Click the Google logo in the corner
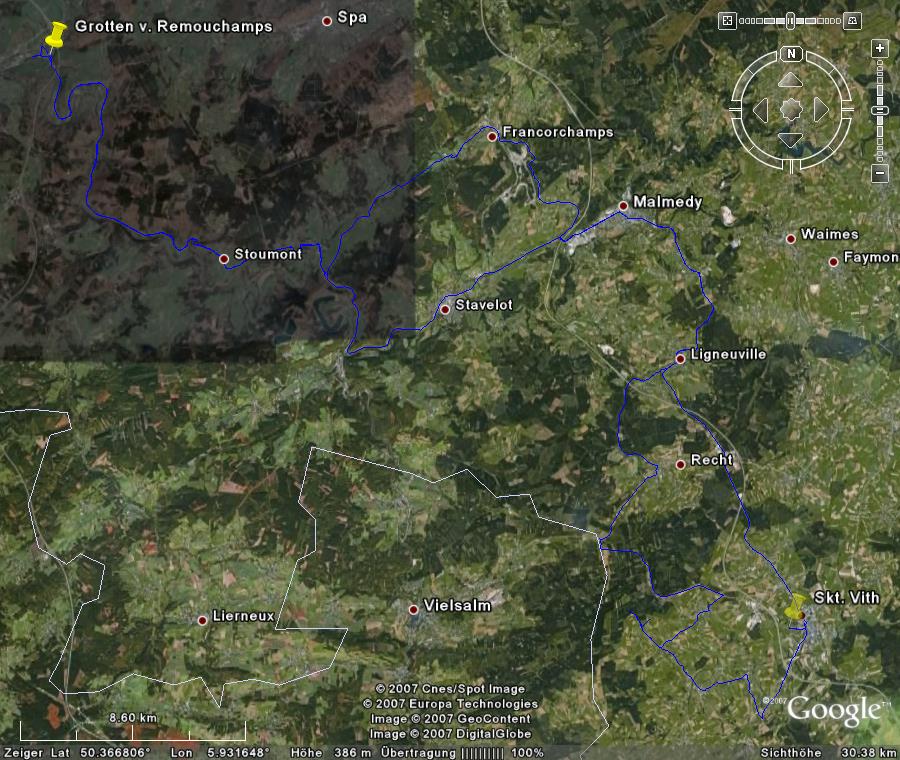The image size is (900, 760). pyautogui.click(x=833, y=710)
